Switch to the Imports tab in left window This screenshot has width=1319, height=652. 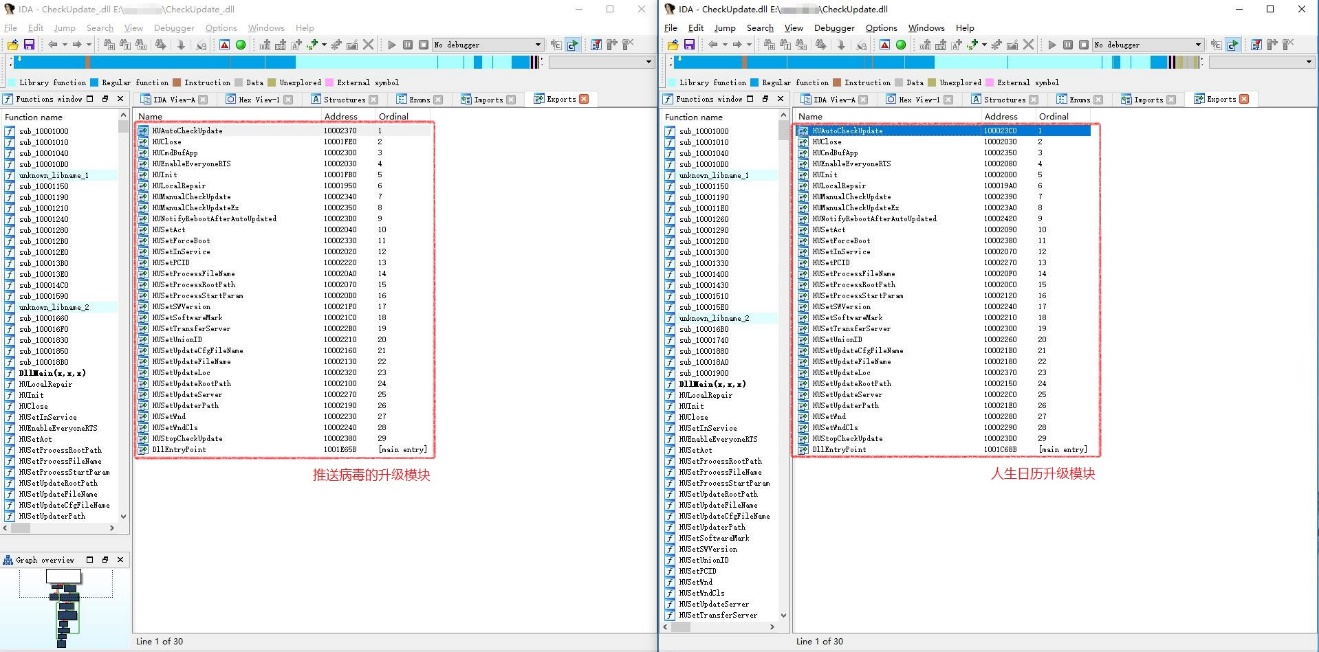tap(488, 99)
